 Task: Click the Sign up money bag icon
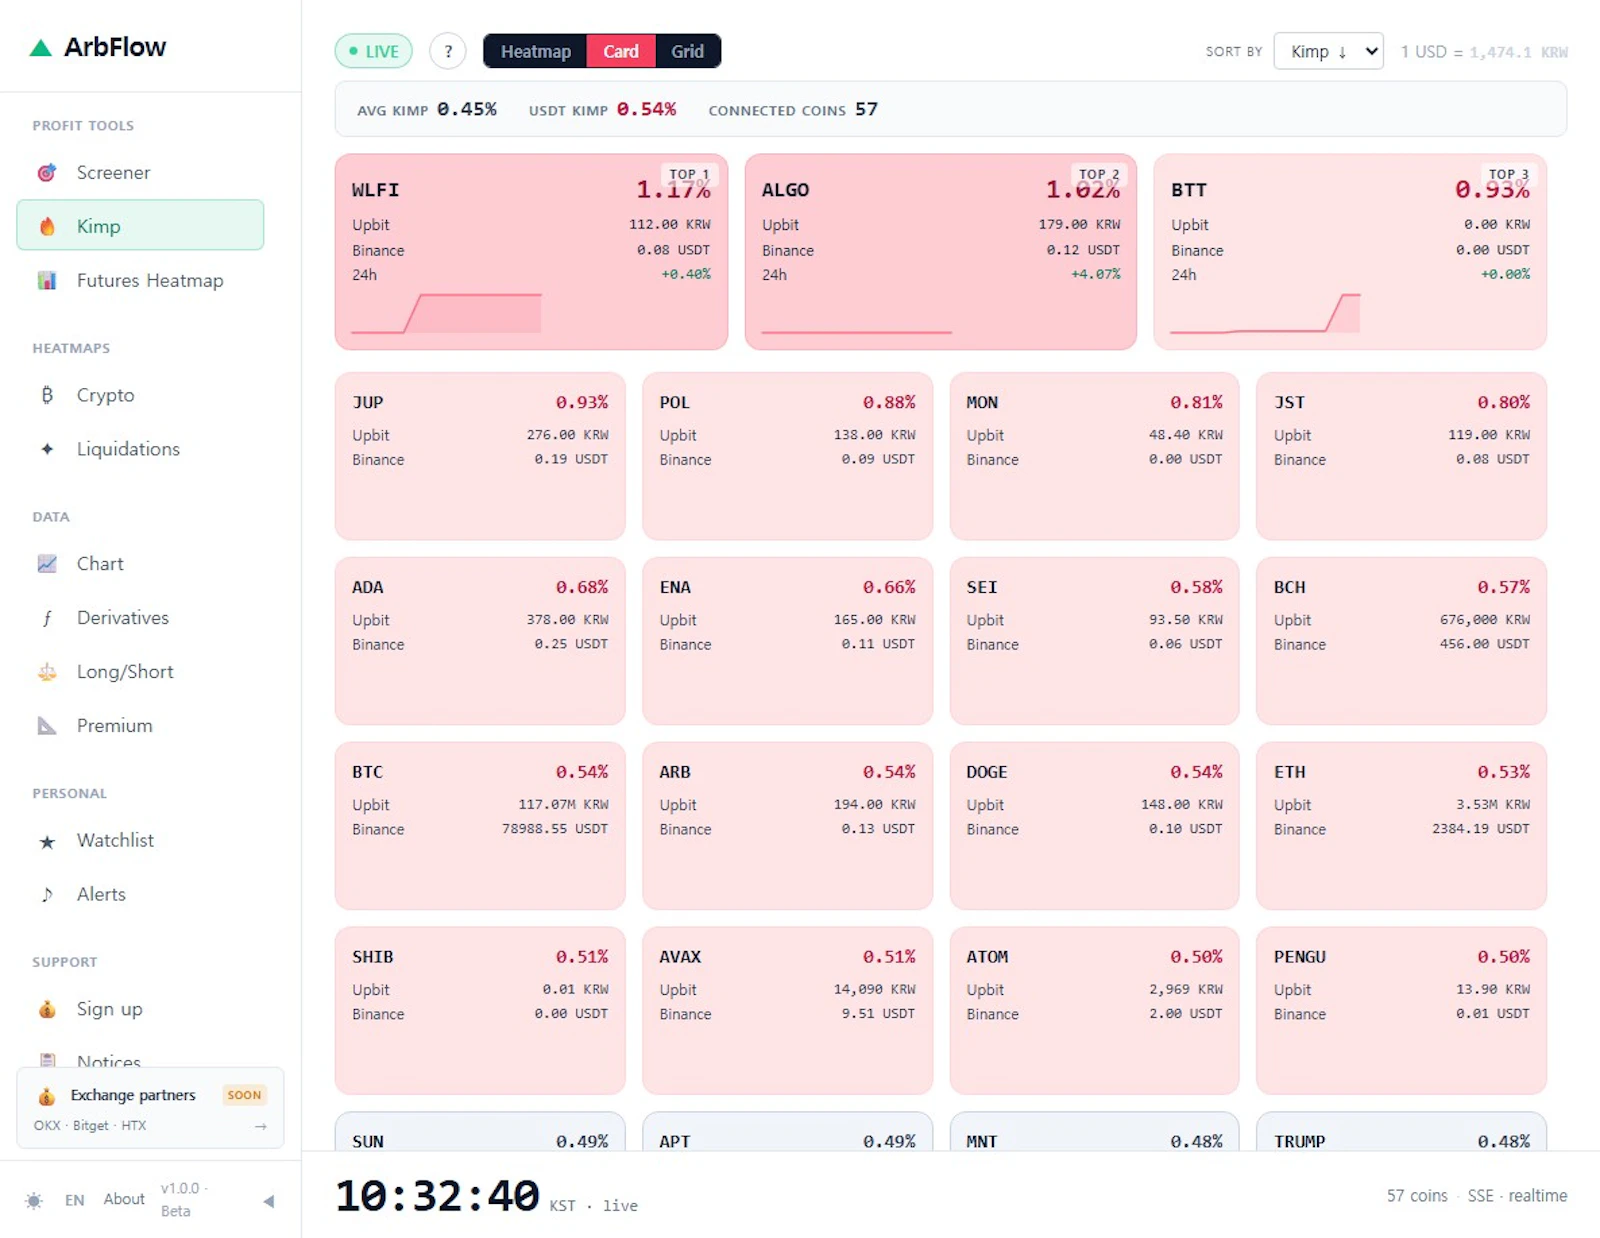point(47,1009)
